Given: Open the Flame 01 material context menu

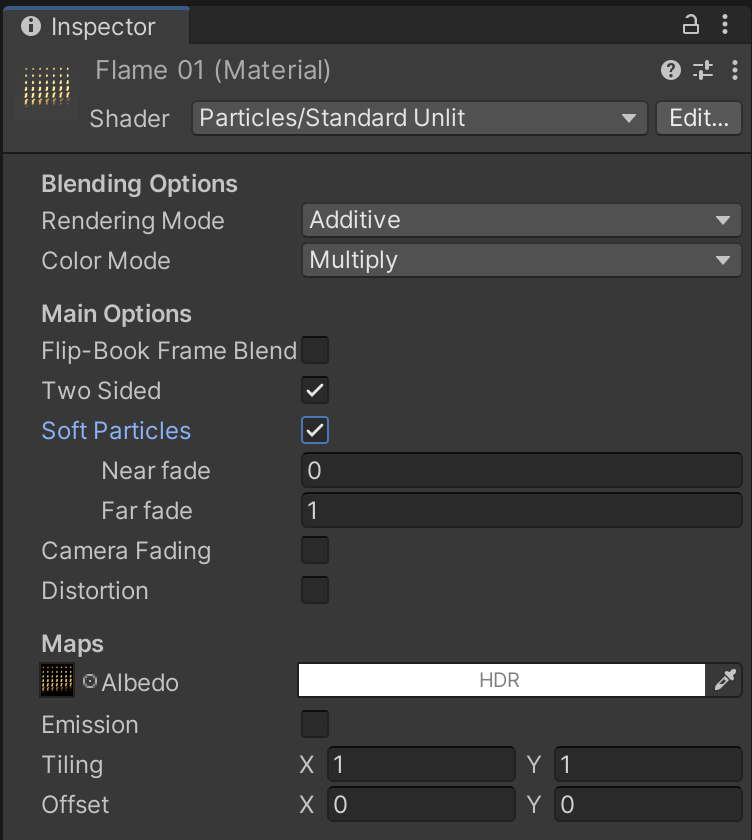Looking at the screenshot, I should pos(735,70).
